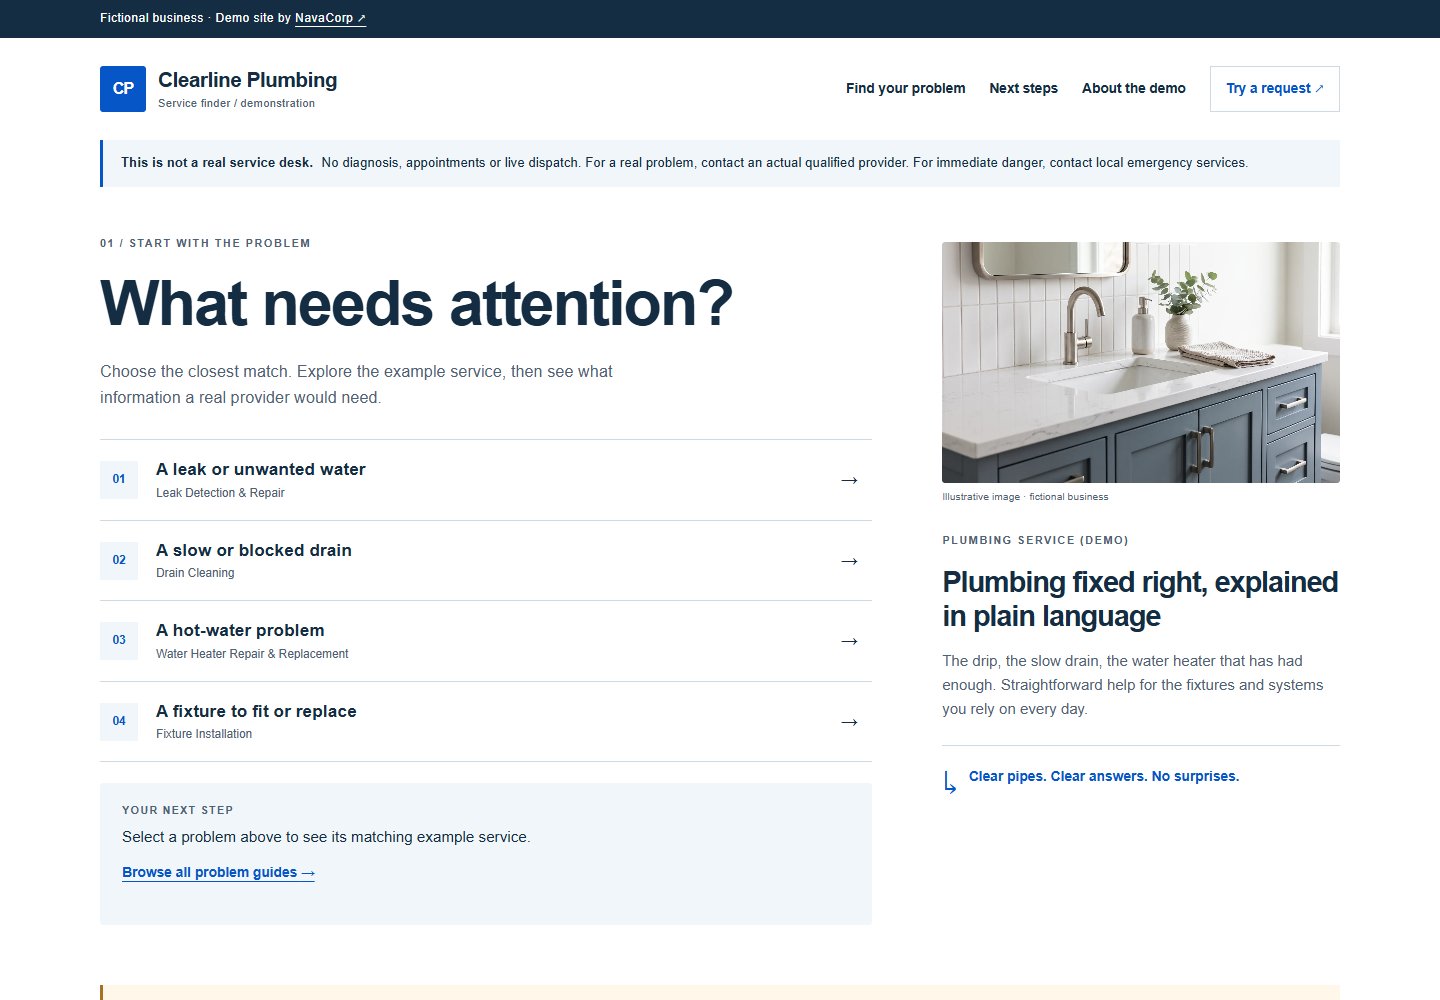This screenshot has height=1000, width=1440.
Task: Click the 03 number badge for hot water
Action: (119, 640)
